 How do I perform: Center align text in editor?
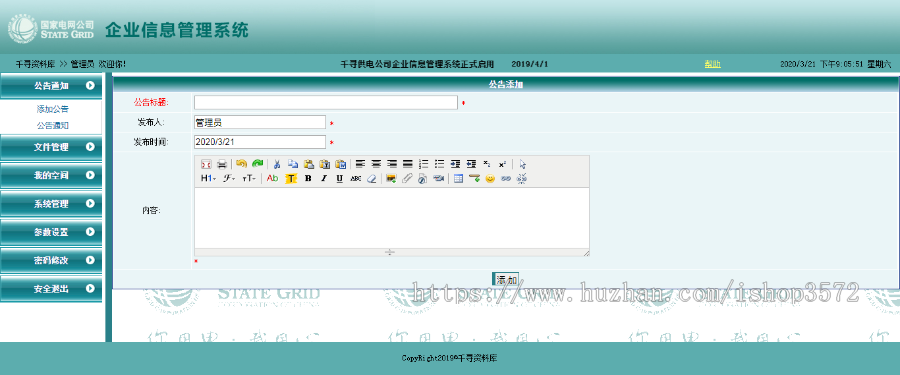pos(376,164)
